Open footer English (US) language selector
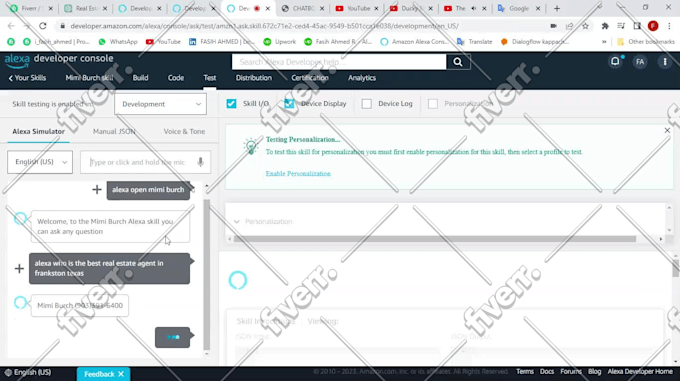This screenshot has height=381, width=680. tap(28, 372)
